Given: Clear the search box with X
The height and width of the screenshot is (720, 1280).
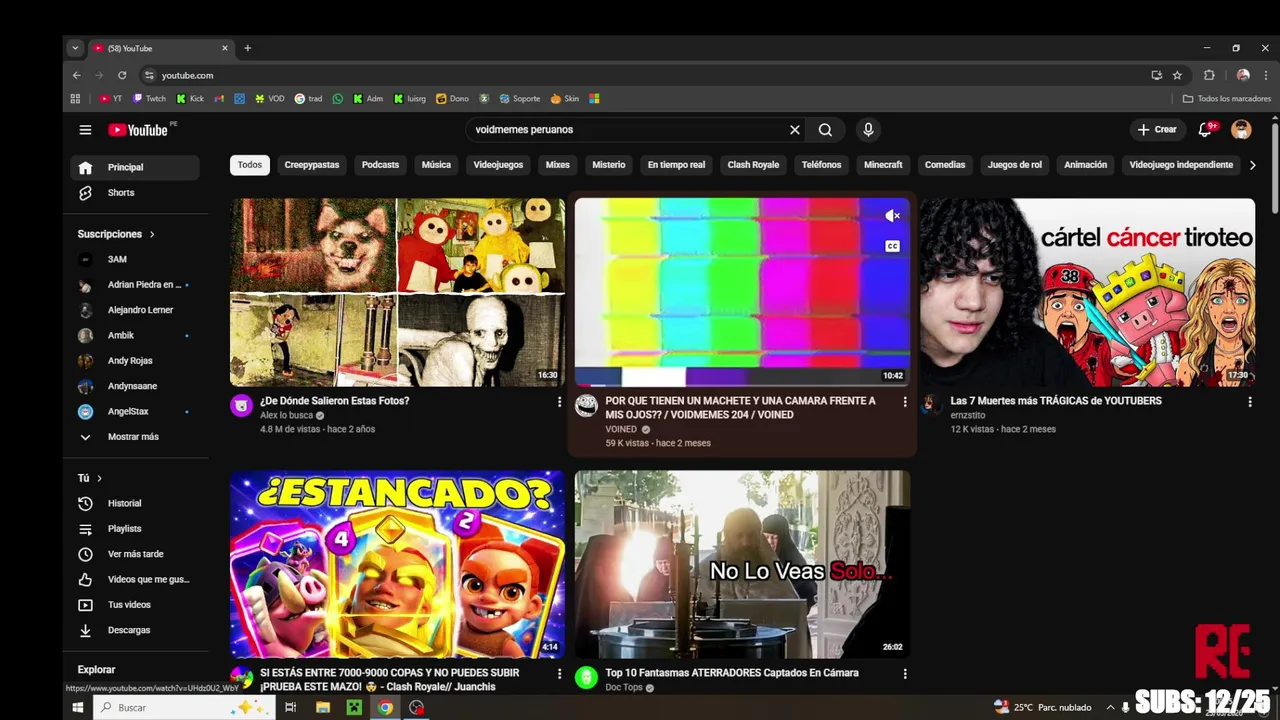Looking at the screenshot, I should tap(795, 130).
